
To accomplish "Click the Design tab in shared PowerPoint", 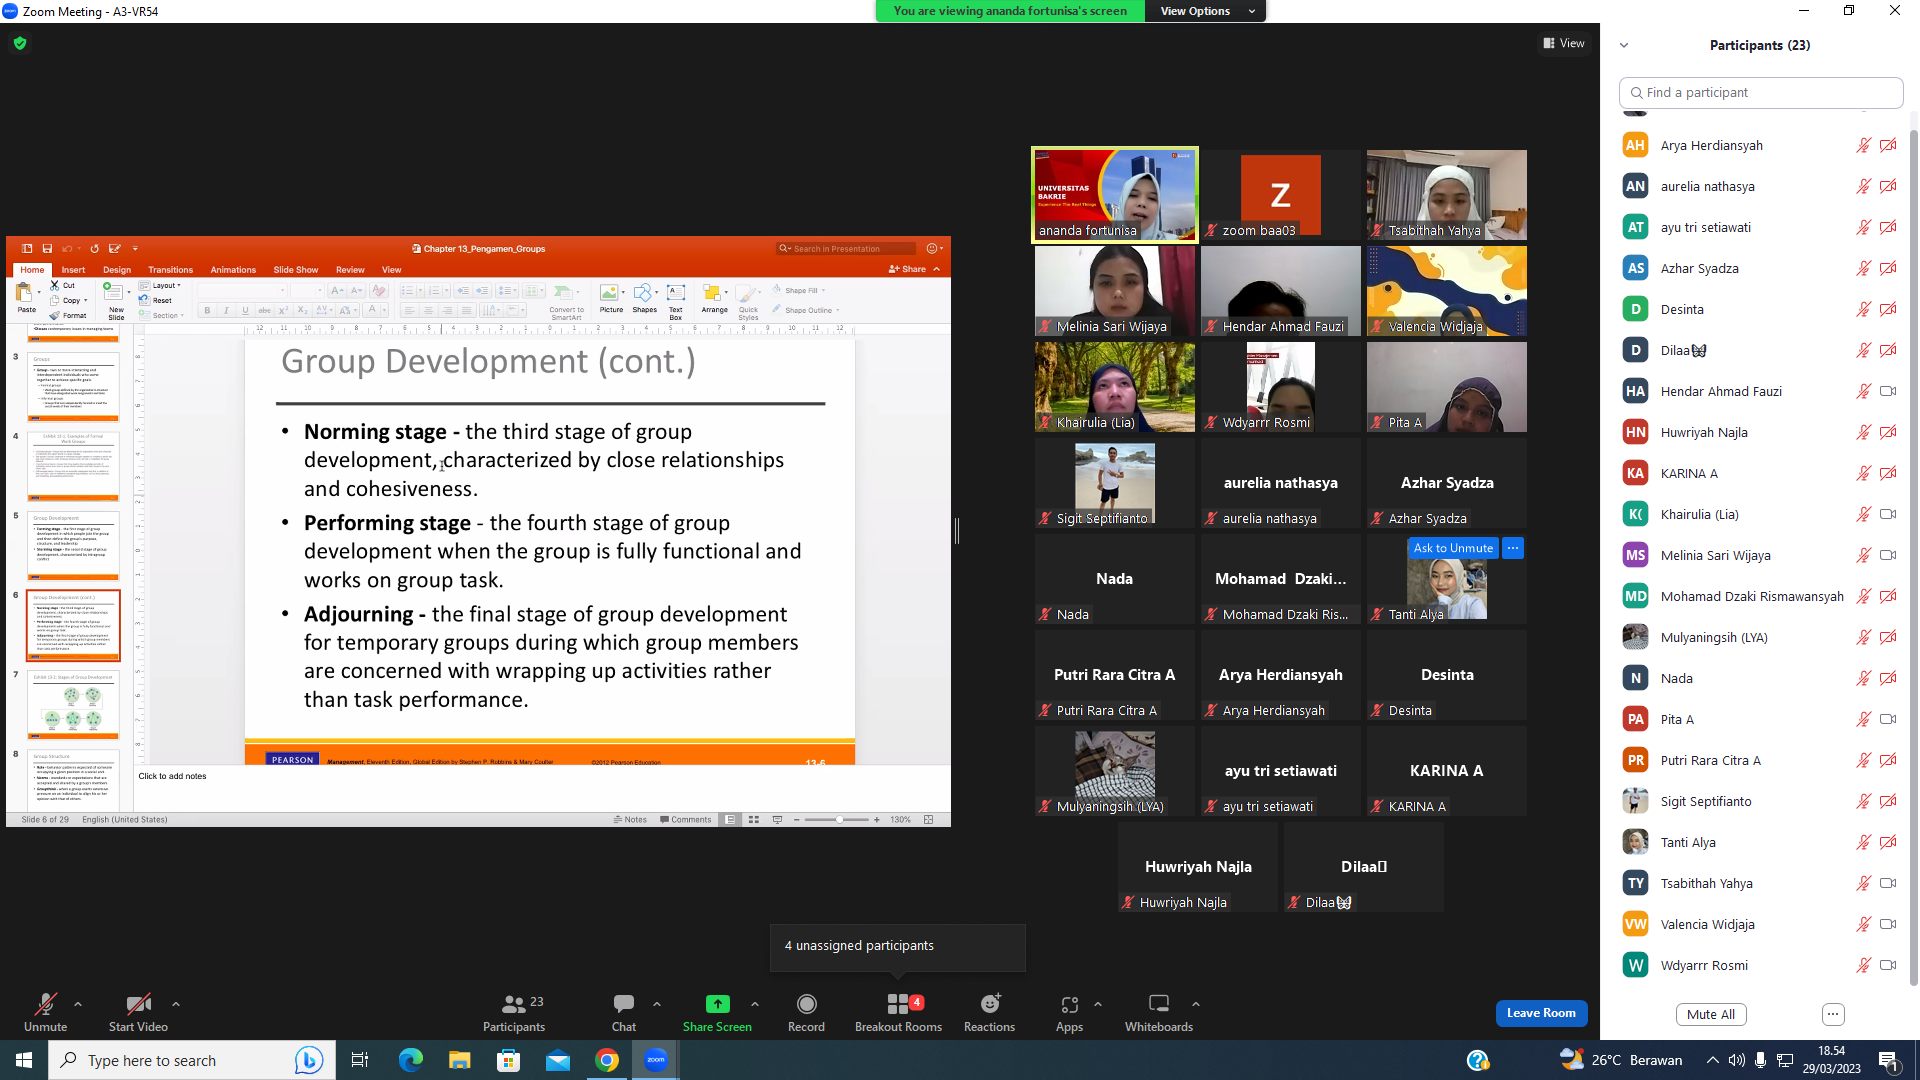I will tap(117, 270).
